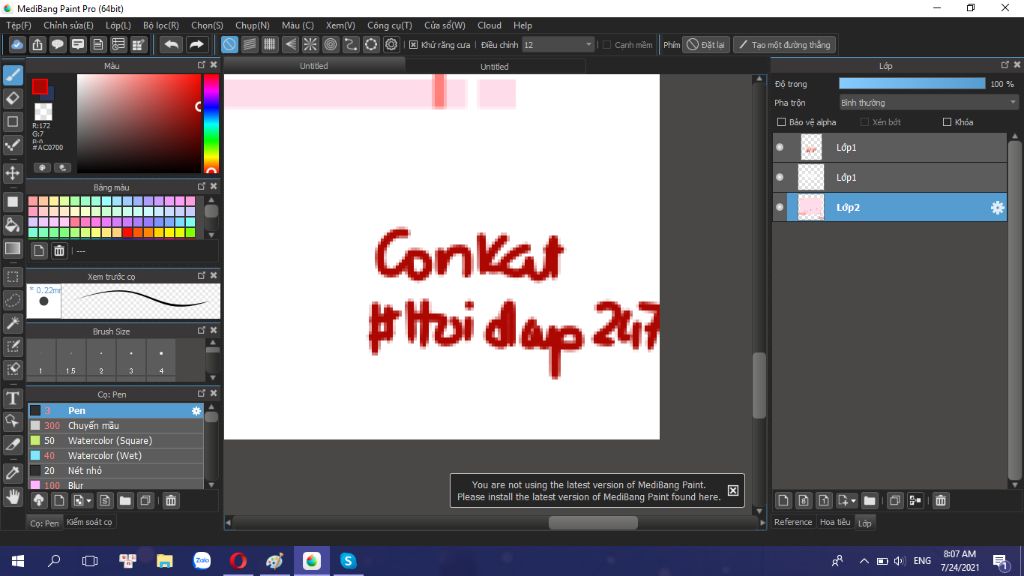Add new layer in layer panel

(783, 501)
